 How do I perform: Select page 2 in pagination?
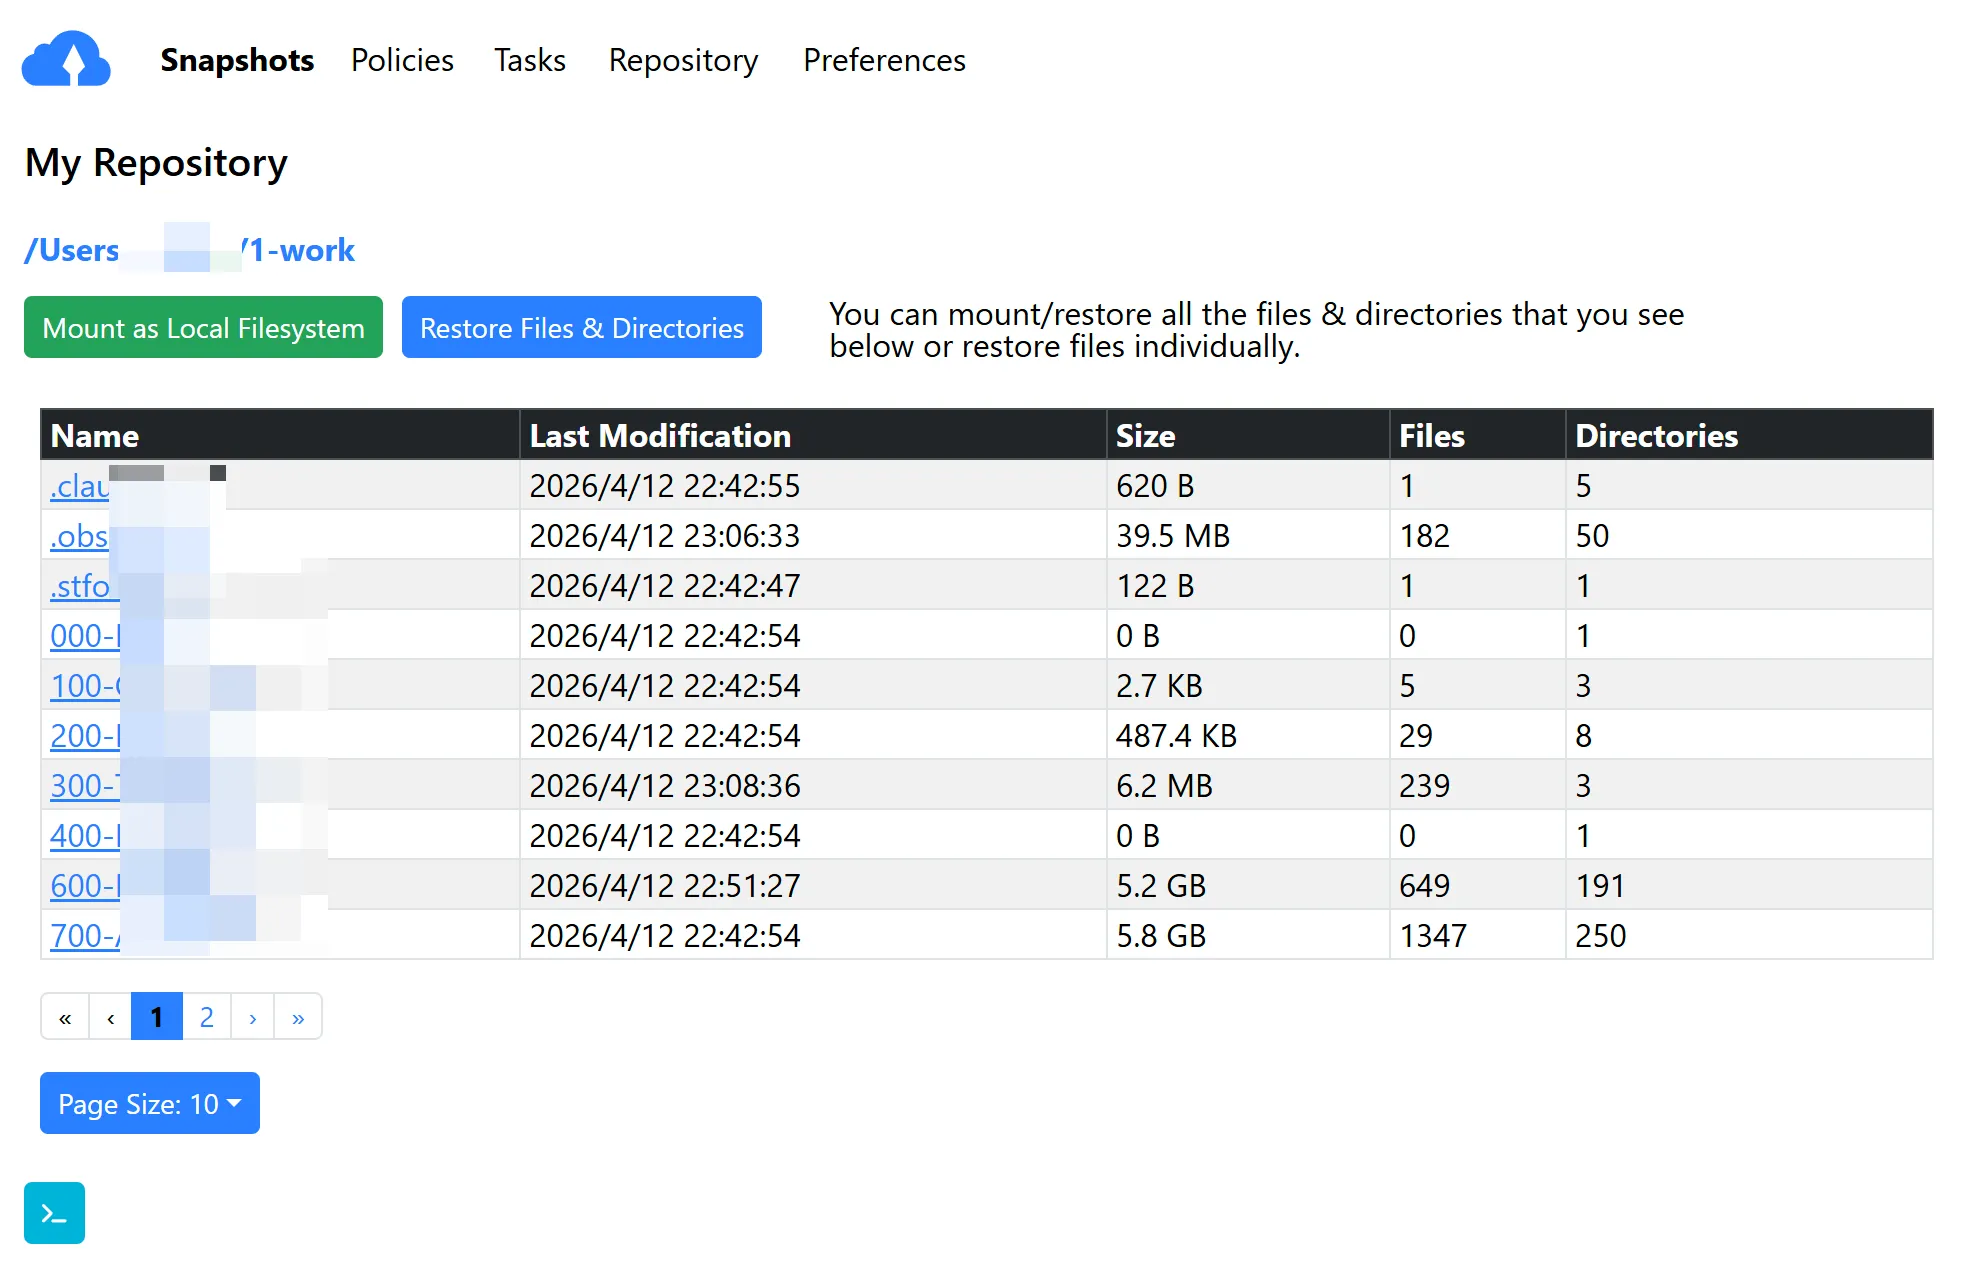(x=206, y=1017)
